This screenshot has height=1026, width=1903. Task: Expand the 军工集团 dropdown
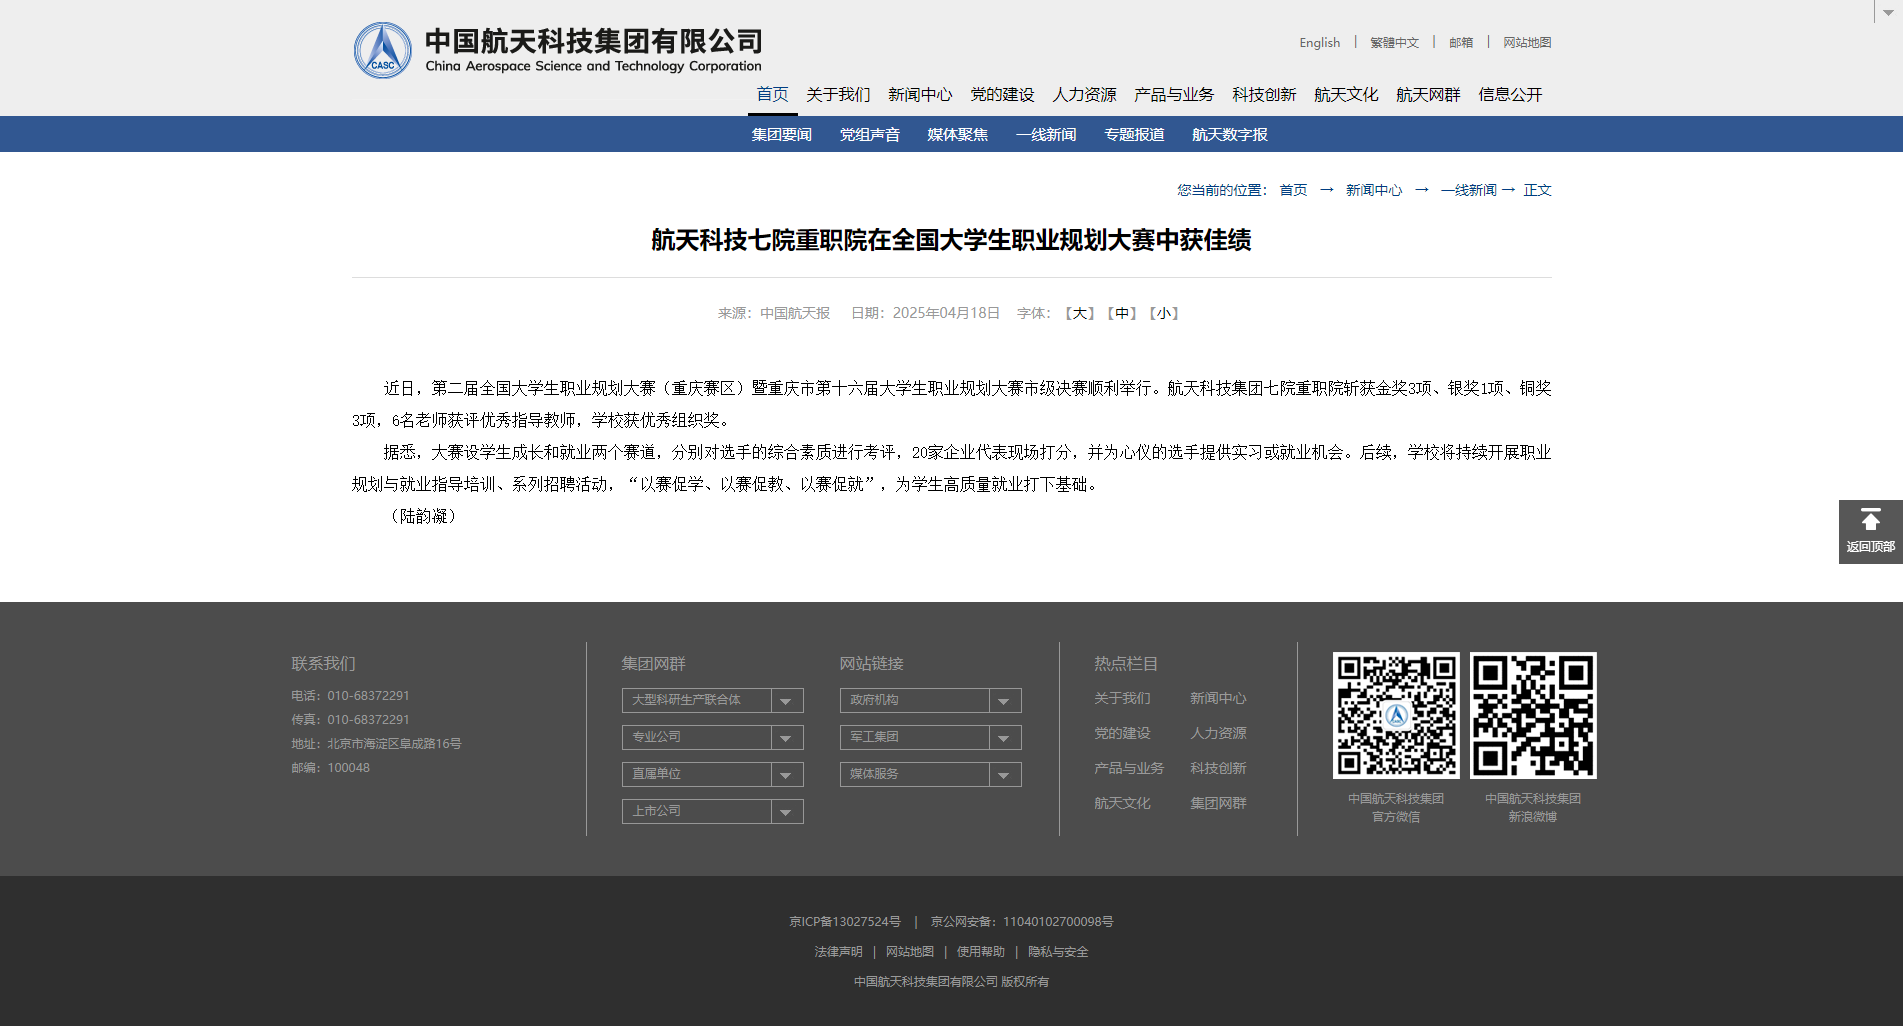930,737
